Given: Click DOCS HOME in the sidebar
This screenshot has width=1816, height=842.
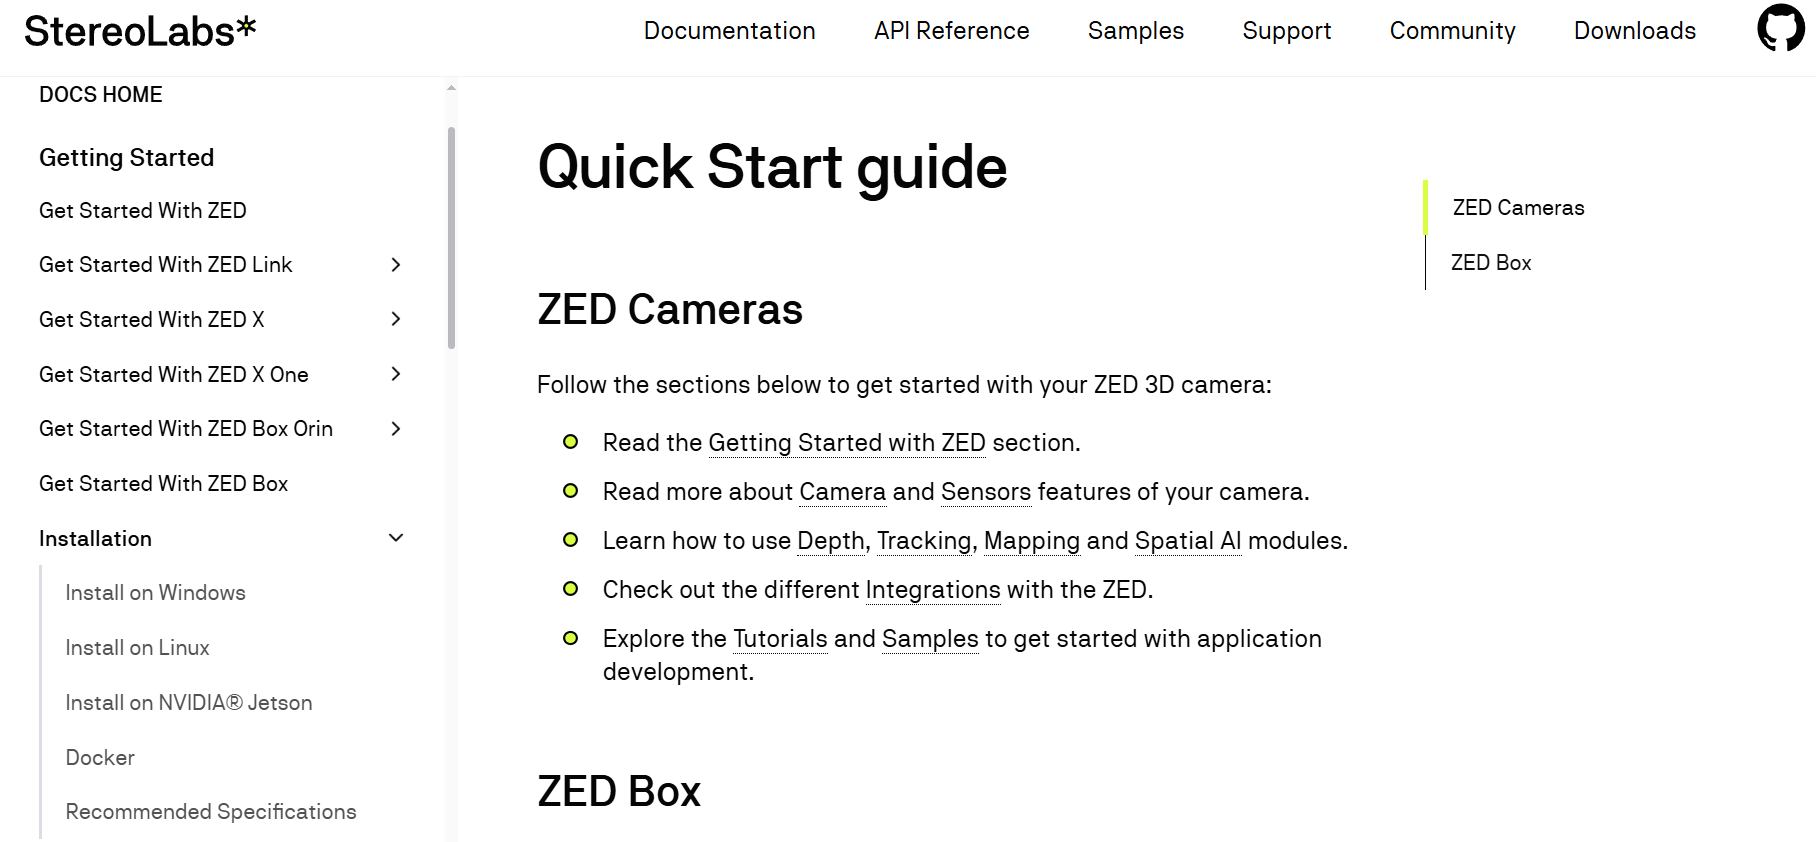Looking at the screenshot, I should pyautogui.click(x=101, y=94).
